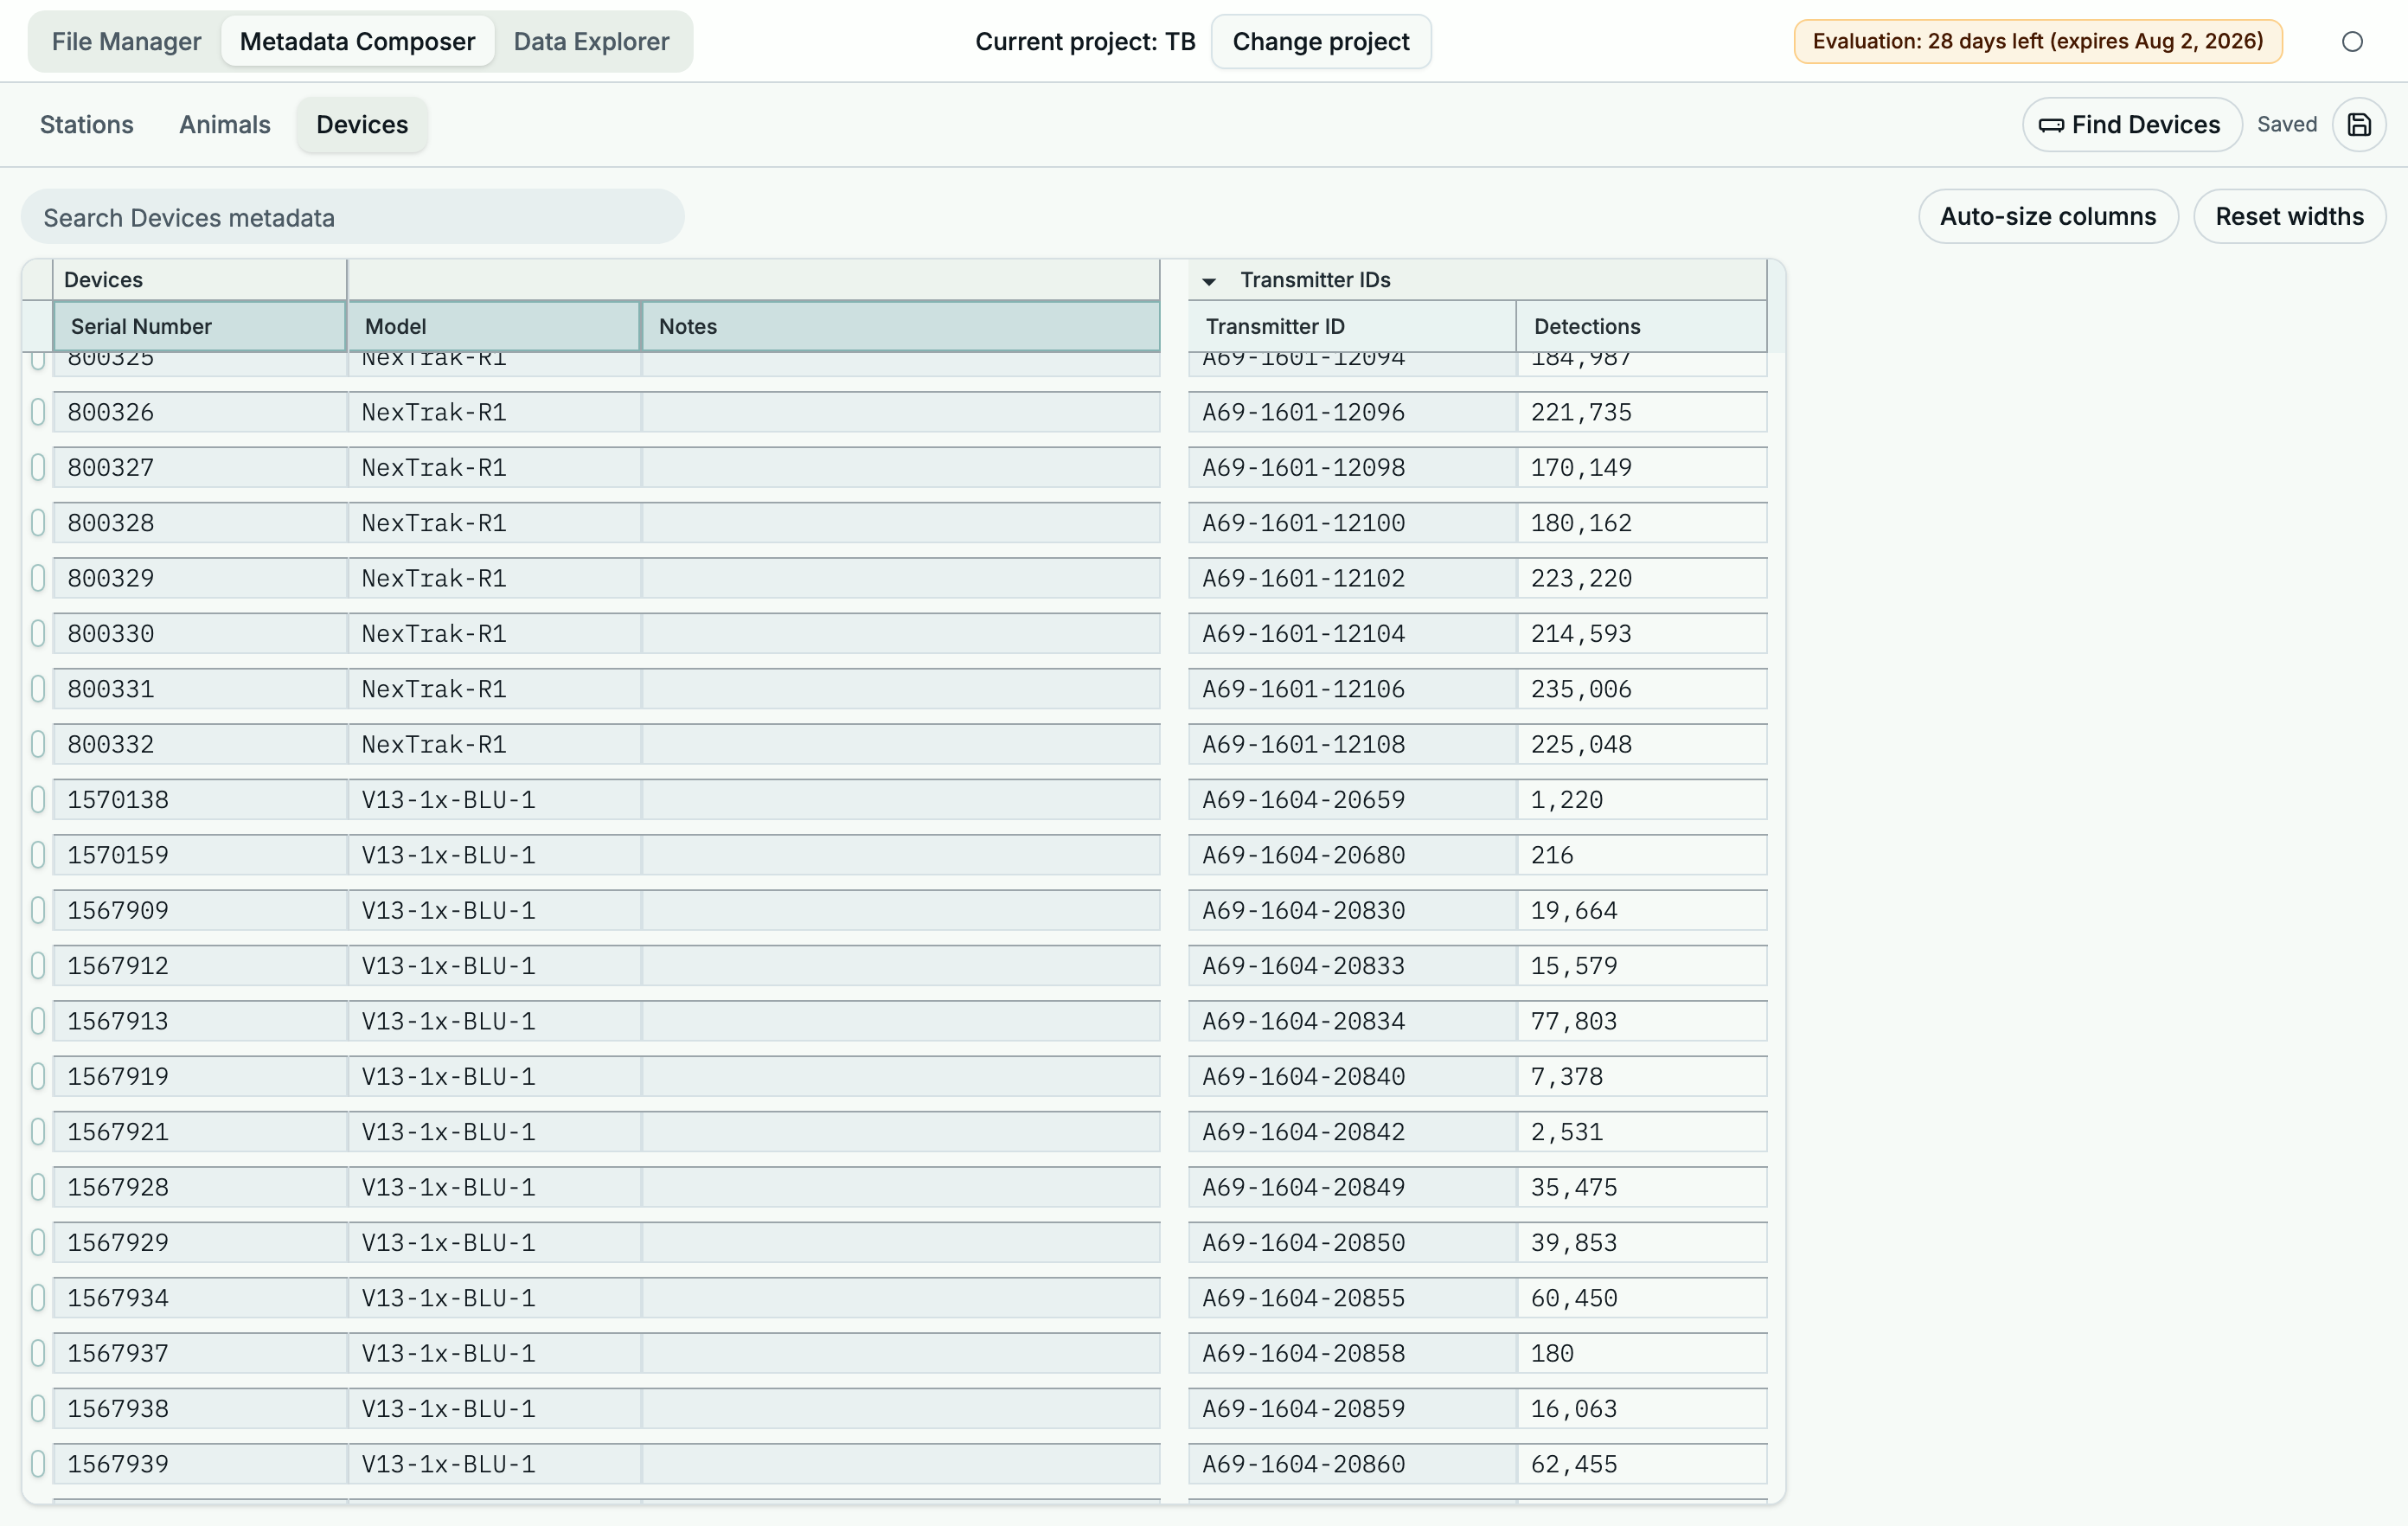Viewport: 2408px width, 1526px height.
Task: Click Model cell for serial 800326
Action: 494,412
